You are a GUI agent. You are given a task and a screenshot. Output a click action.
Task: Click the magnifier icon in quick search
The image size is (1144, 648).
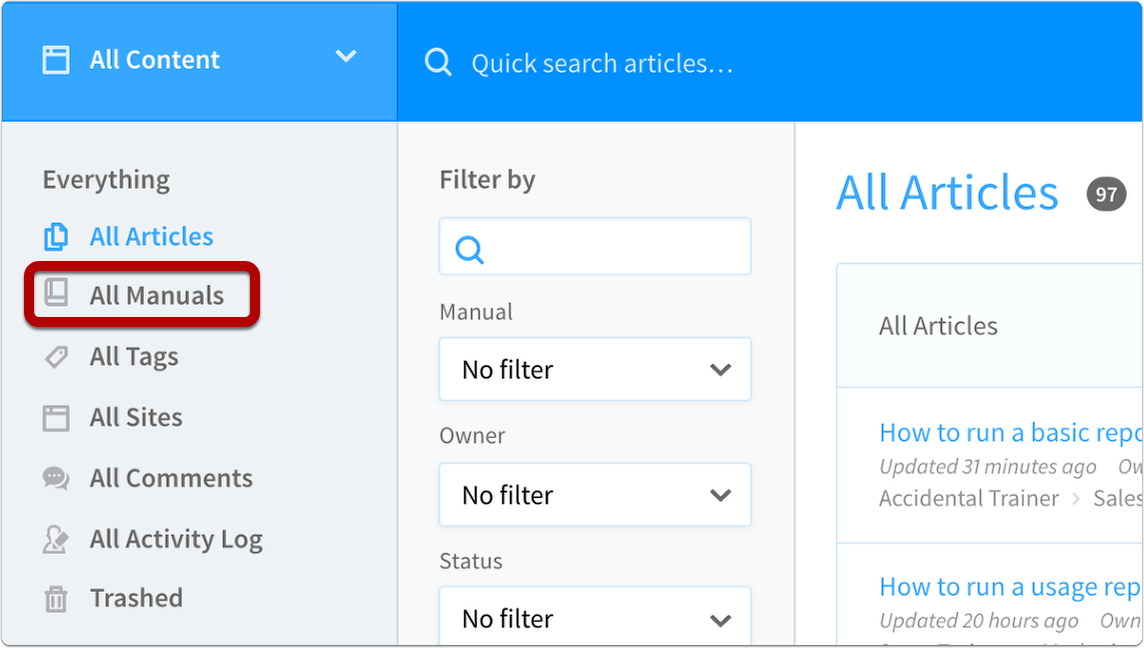[438, 63]
